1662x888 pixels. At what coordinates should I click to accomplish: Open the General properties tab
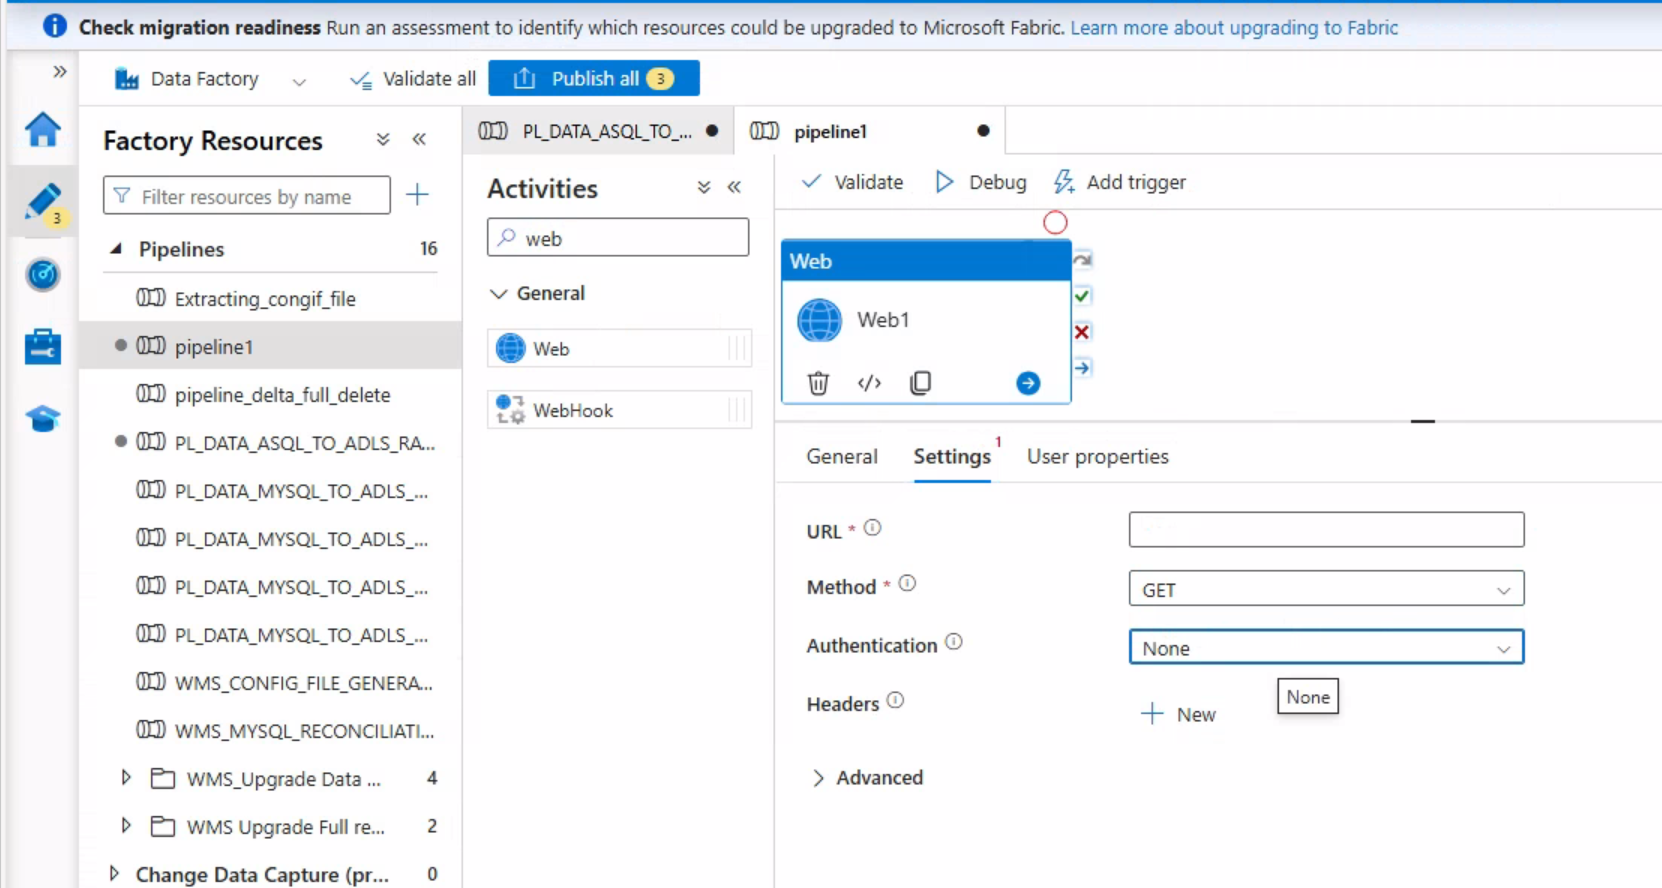pos(842,456)
